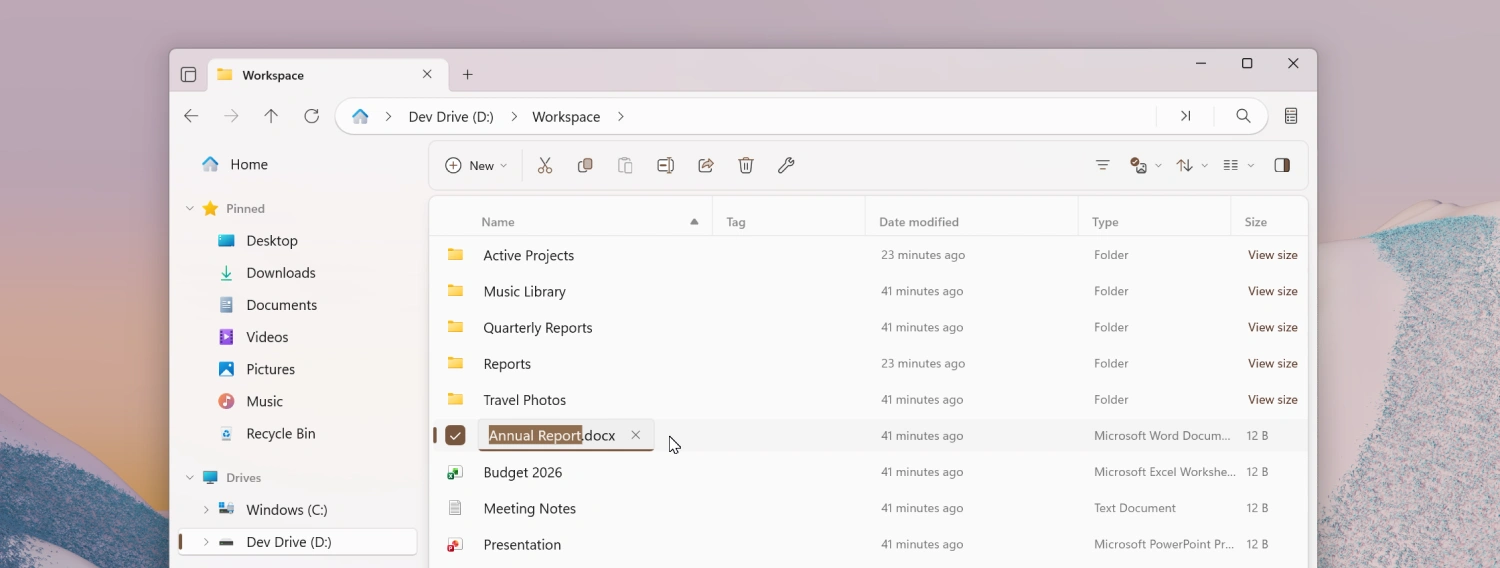Image resolution: width=1500 pixels, height=568 pixels.
Task: Open the selection options filter icon
Action: pyautogui.click(x=1103, y=166)
